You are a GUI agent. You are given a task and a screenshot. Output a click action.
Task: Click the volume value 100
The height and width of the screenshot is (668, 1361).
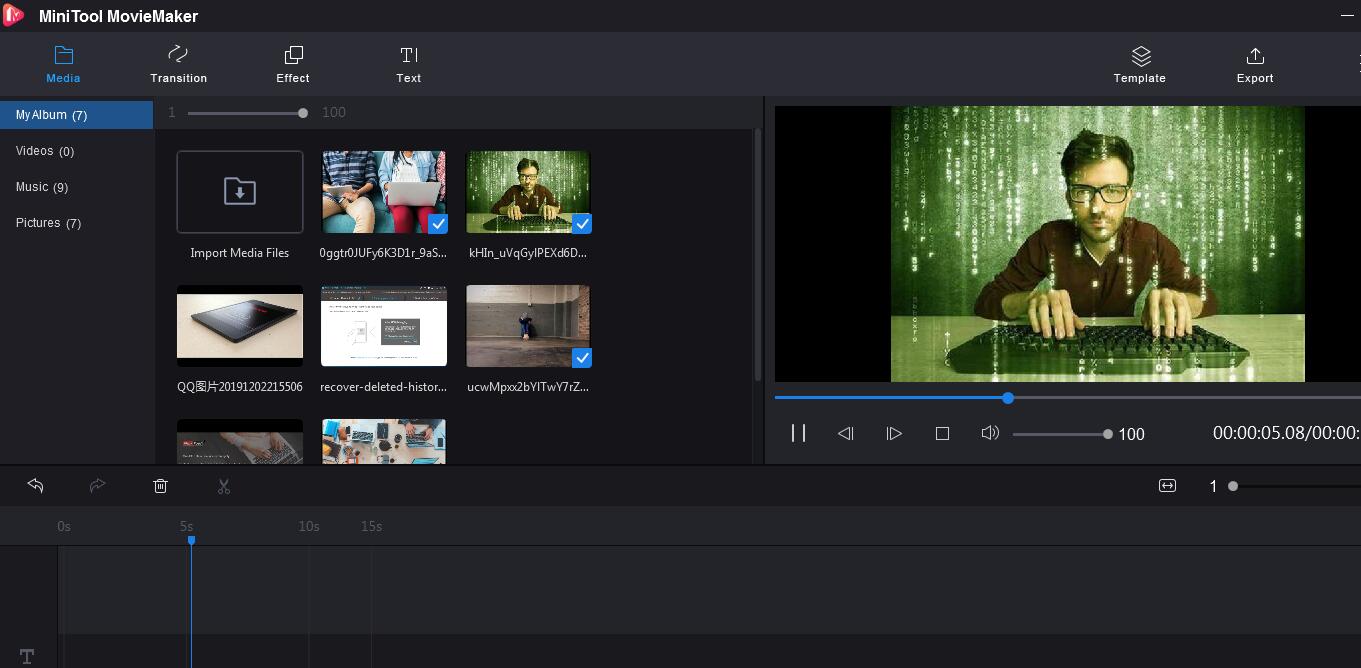click(1131, 434)
